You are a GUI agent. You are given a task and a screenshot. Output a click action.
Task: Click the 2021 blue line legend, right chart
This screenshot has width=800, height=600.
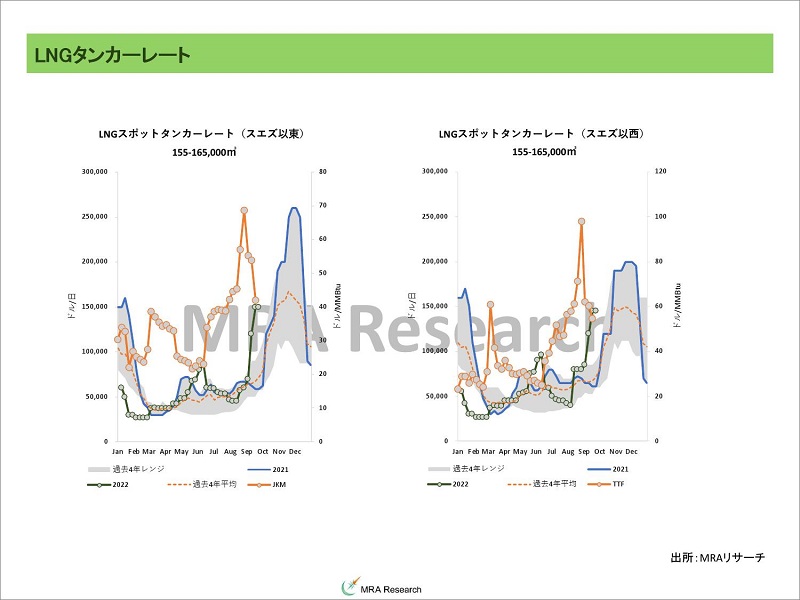pyautogui.click(x=593, y=468)
